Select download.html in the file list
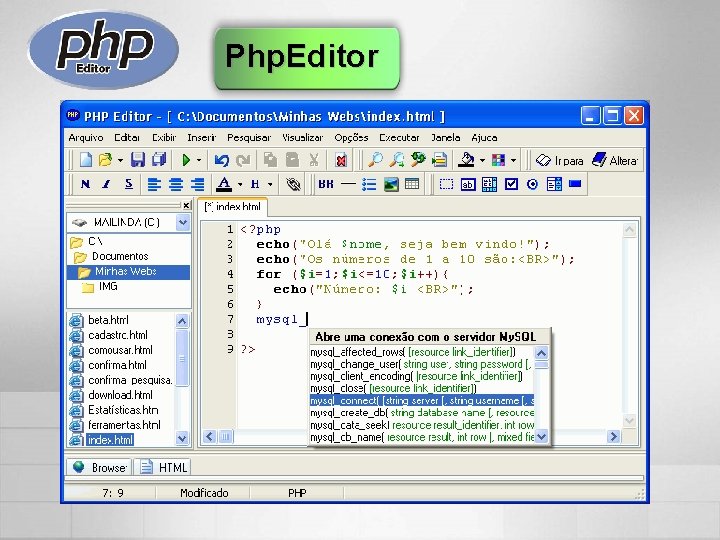 120,395
